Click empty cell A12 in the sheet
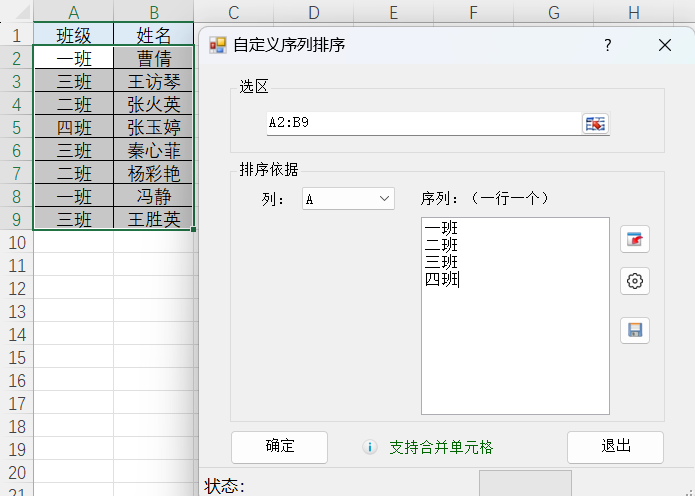695x496 pixels. [74, 289]
